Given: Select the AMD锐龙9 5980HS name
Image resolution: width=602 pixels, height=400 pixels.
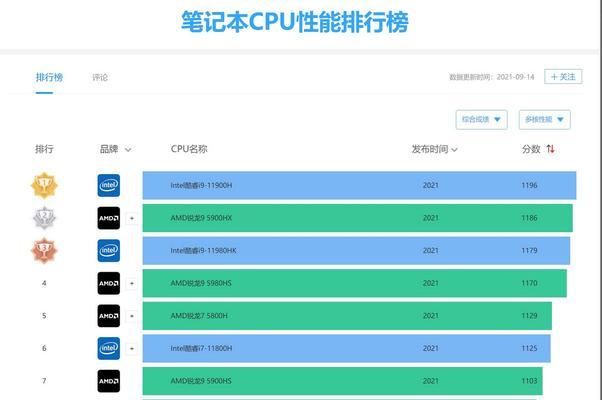Looking at the screenshot, I should point(201,283).
